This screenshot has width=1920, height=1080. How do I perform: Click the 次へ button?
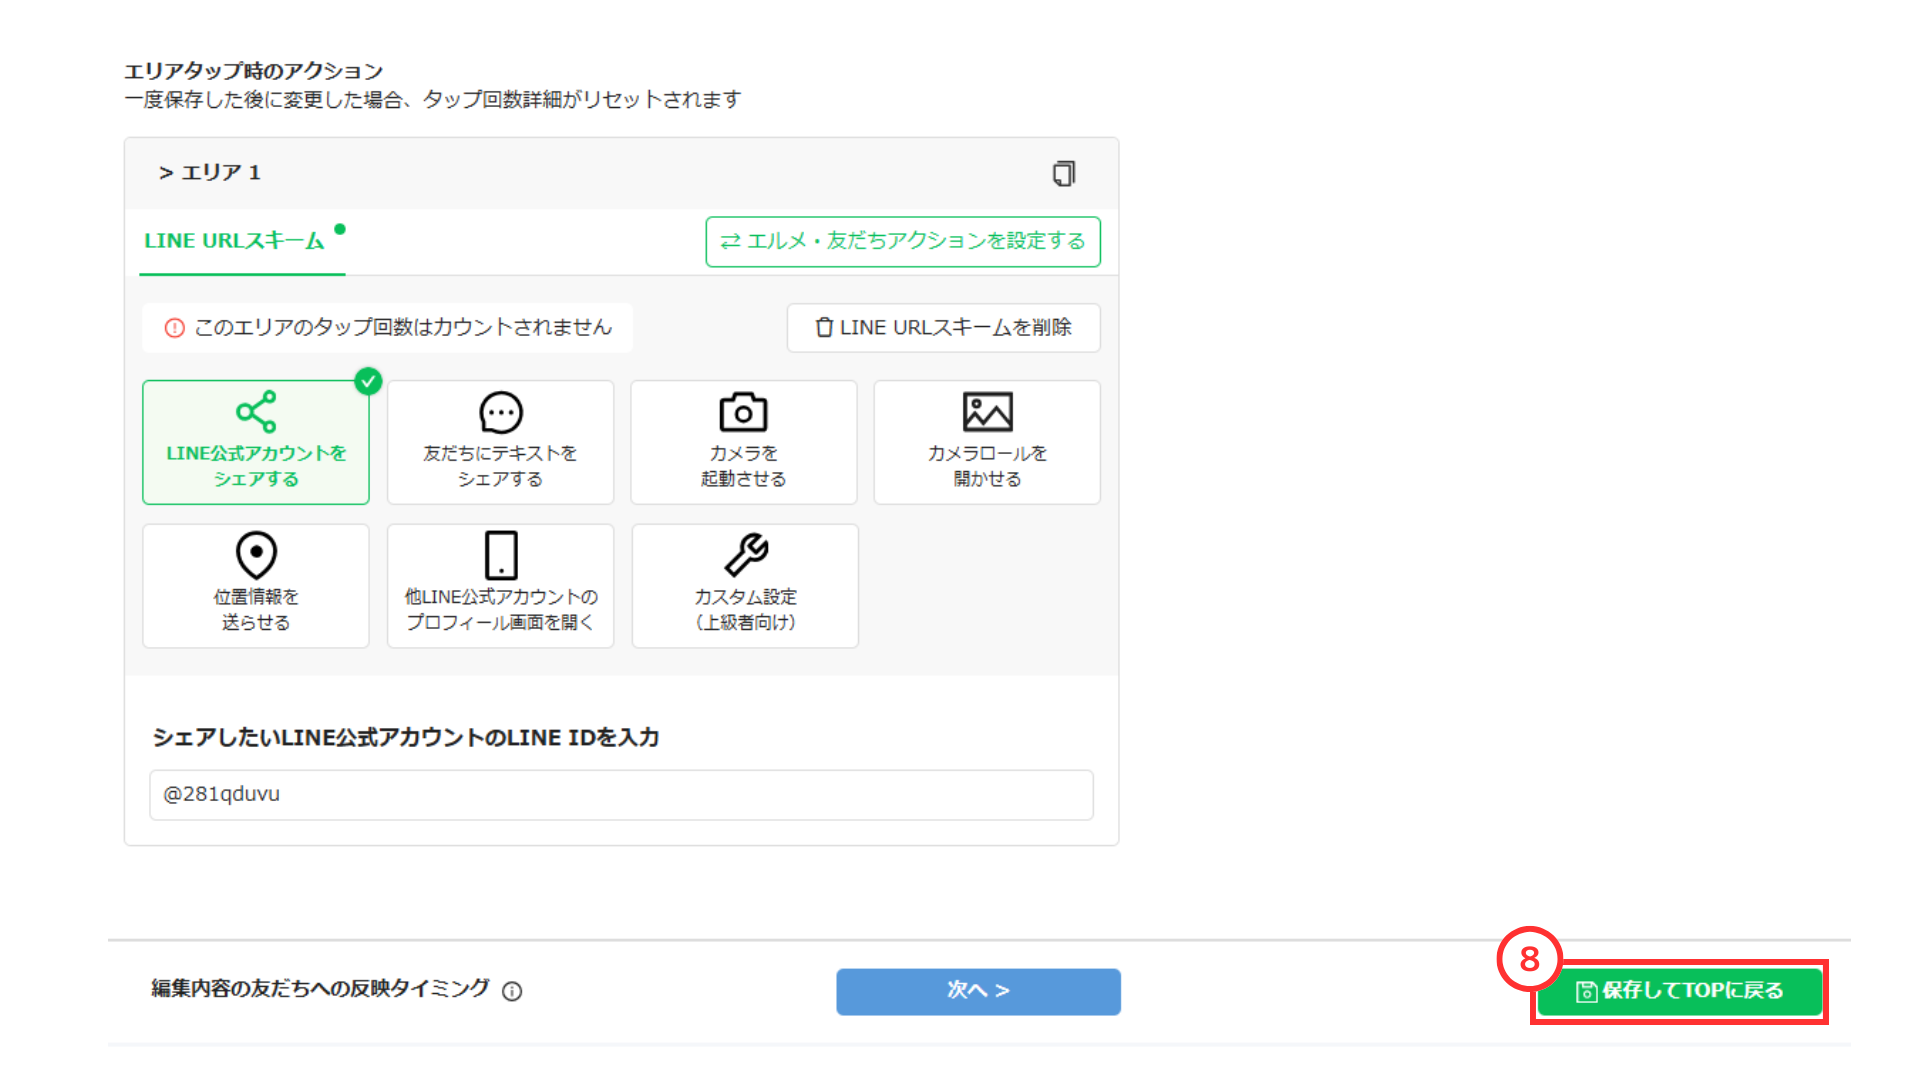[977, 991]
